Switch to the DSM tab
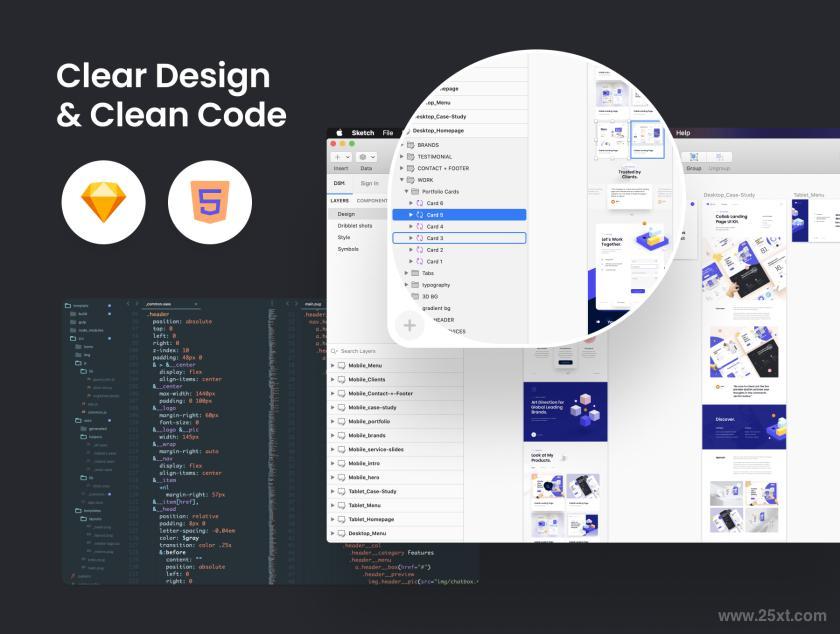The image size is (840, 634). pyautogui.click(x=339, y=183)
